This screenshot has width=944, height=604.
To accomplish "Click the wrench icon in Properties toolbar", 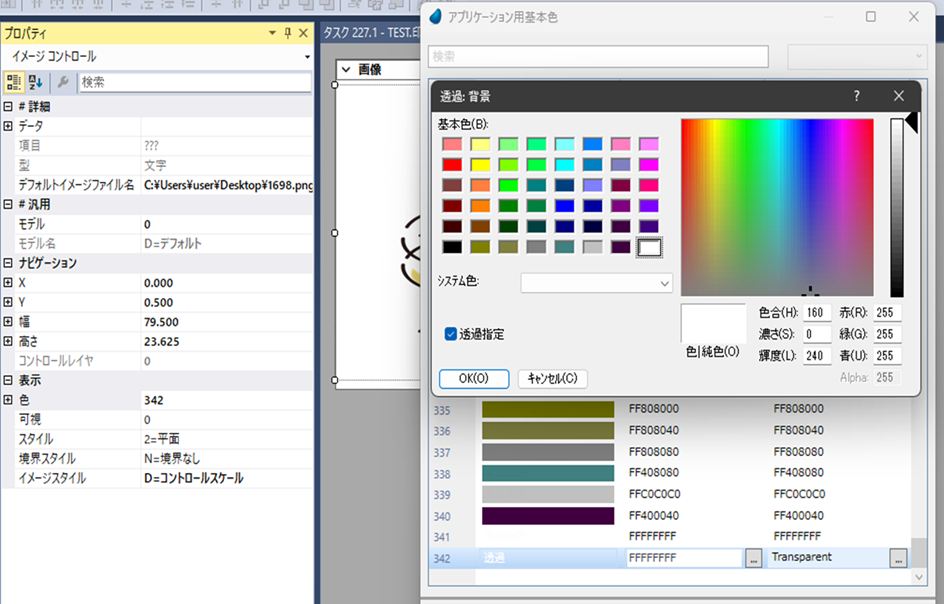I will [62, 82].
